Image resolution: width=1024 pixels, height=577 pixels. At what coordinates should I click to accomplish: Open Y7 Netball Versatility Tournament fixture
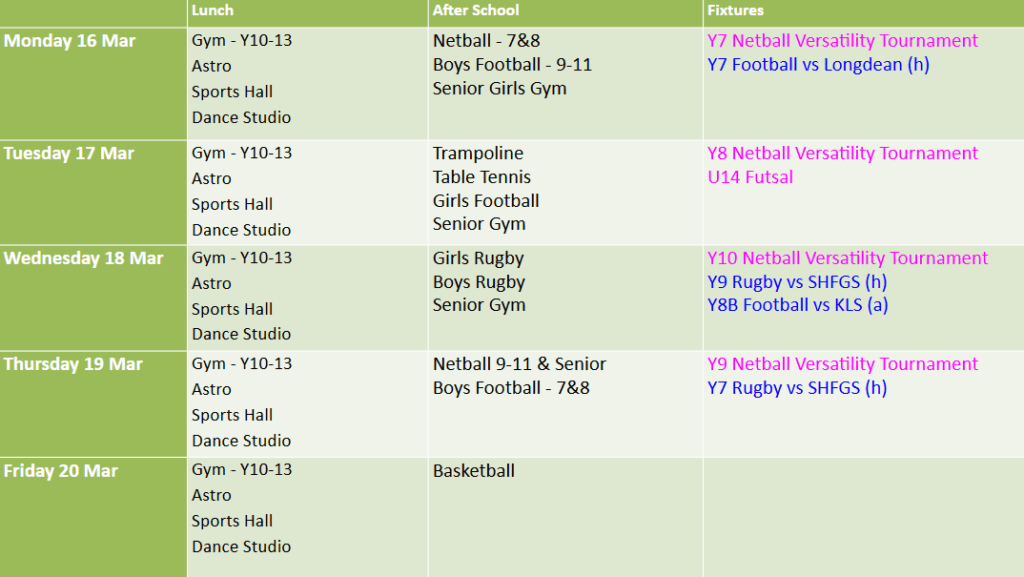842,41
